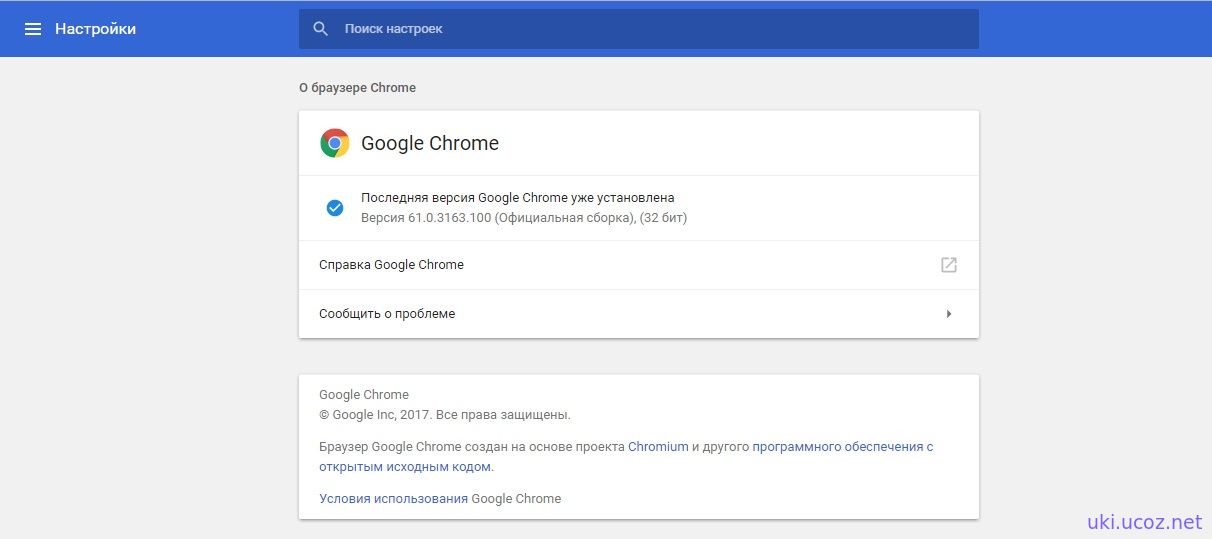
Task: Open help via external link icon
Action: 949,265
